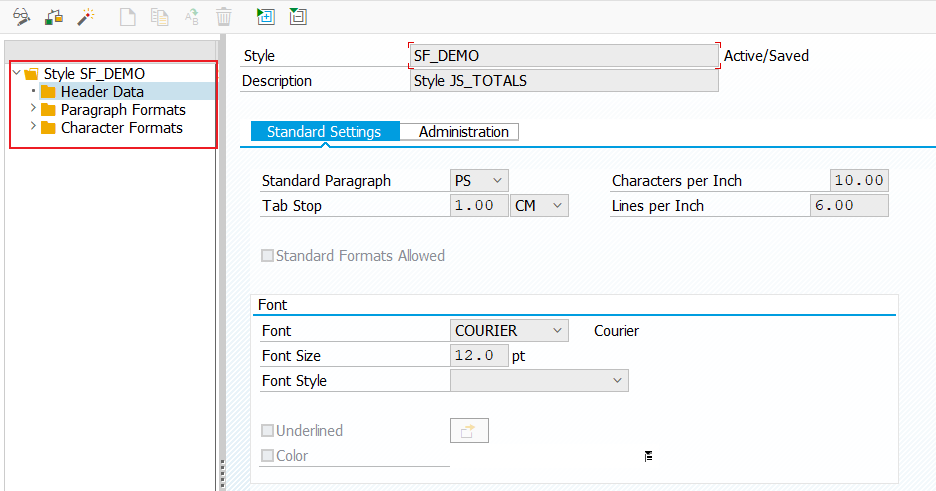Click the Style name field SF_DEMO
936x491 pixels.
point(564,55)
